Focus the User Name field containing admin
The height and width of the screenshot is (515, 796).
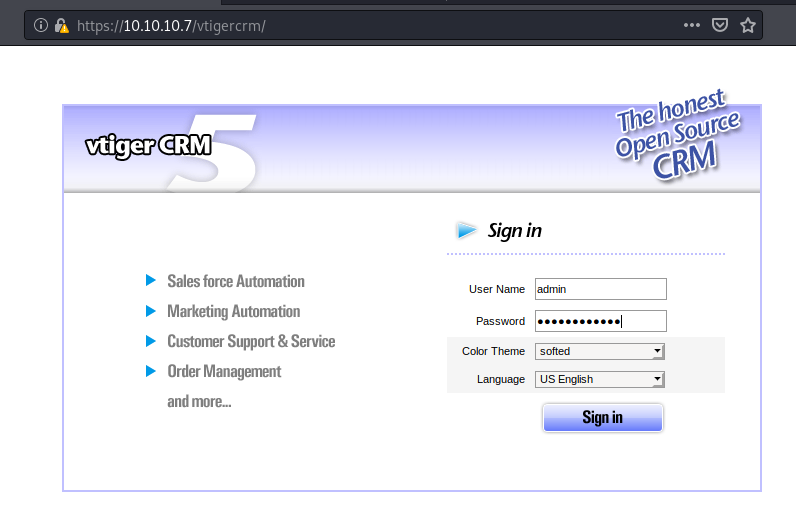click(x=601, y=289)
